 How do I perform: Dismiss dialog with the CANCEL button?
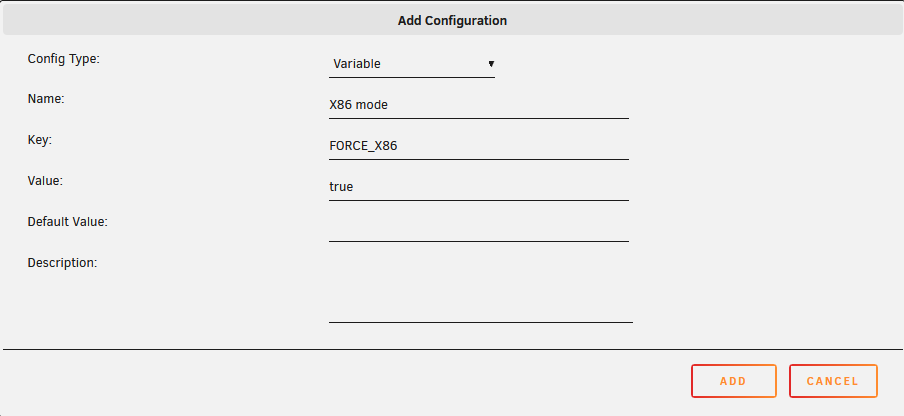click(x=833, y=381)
